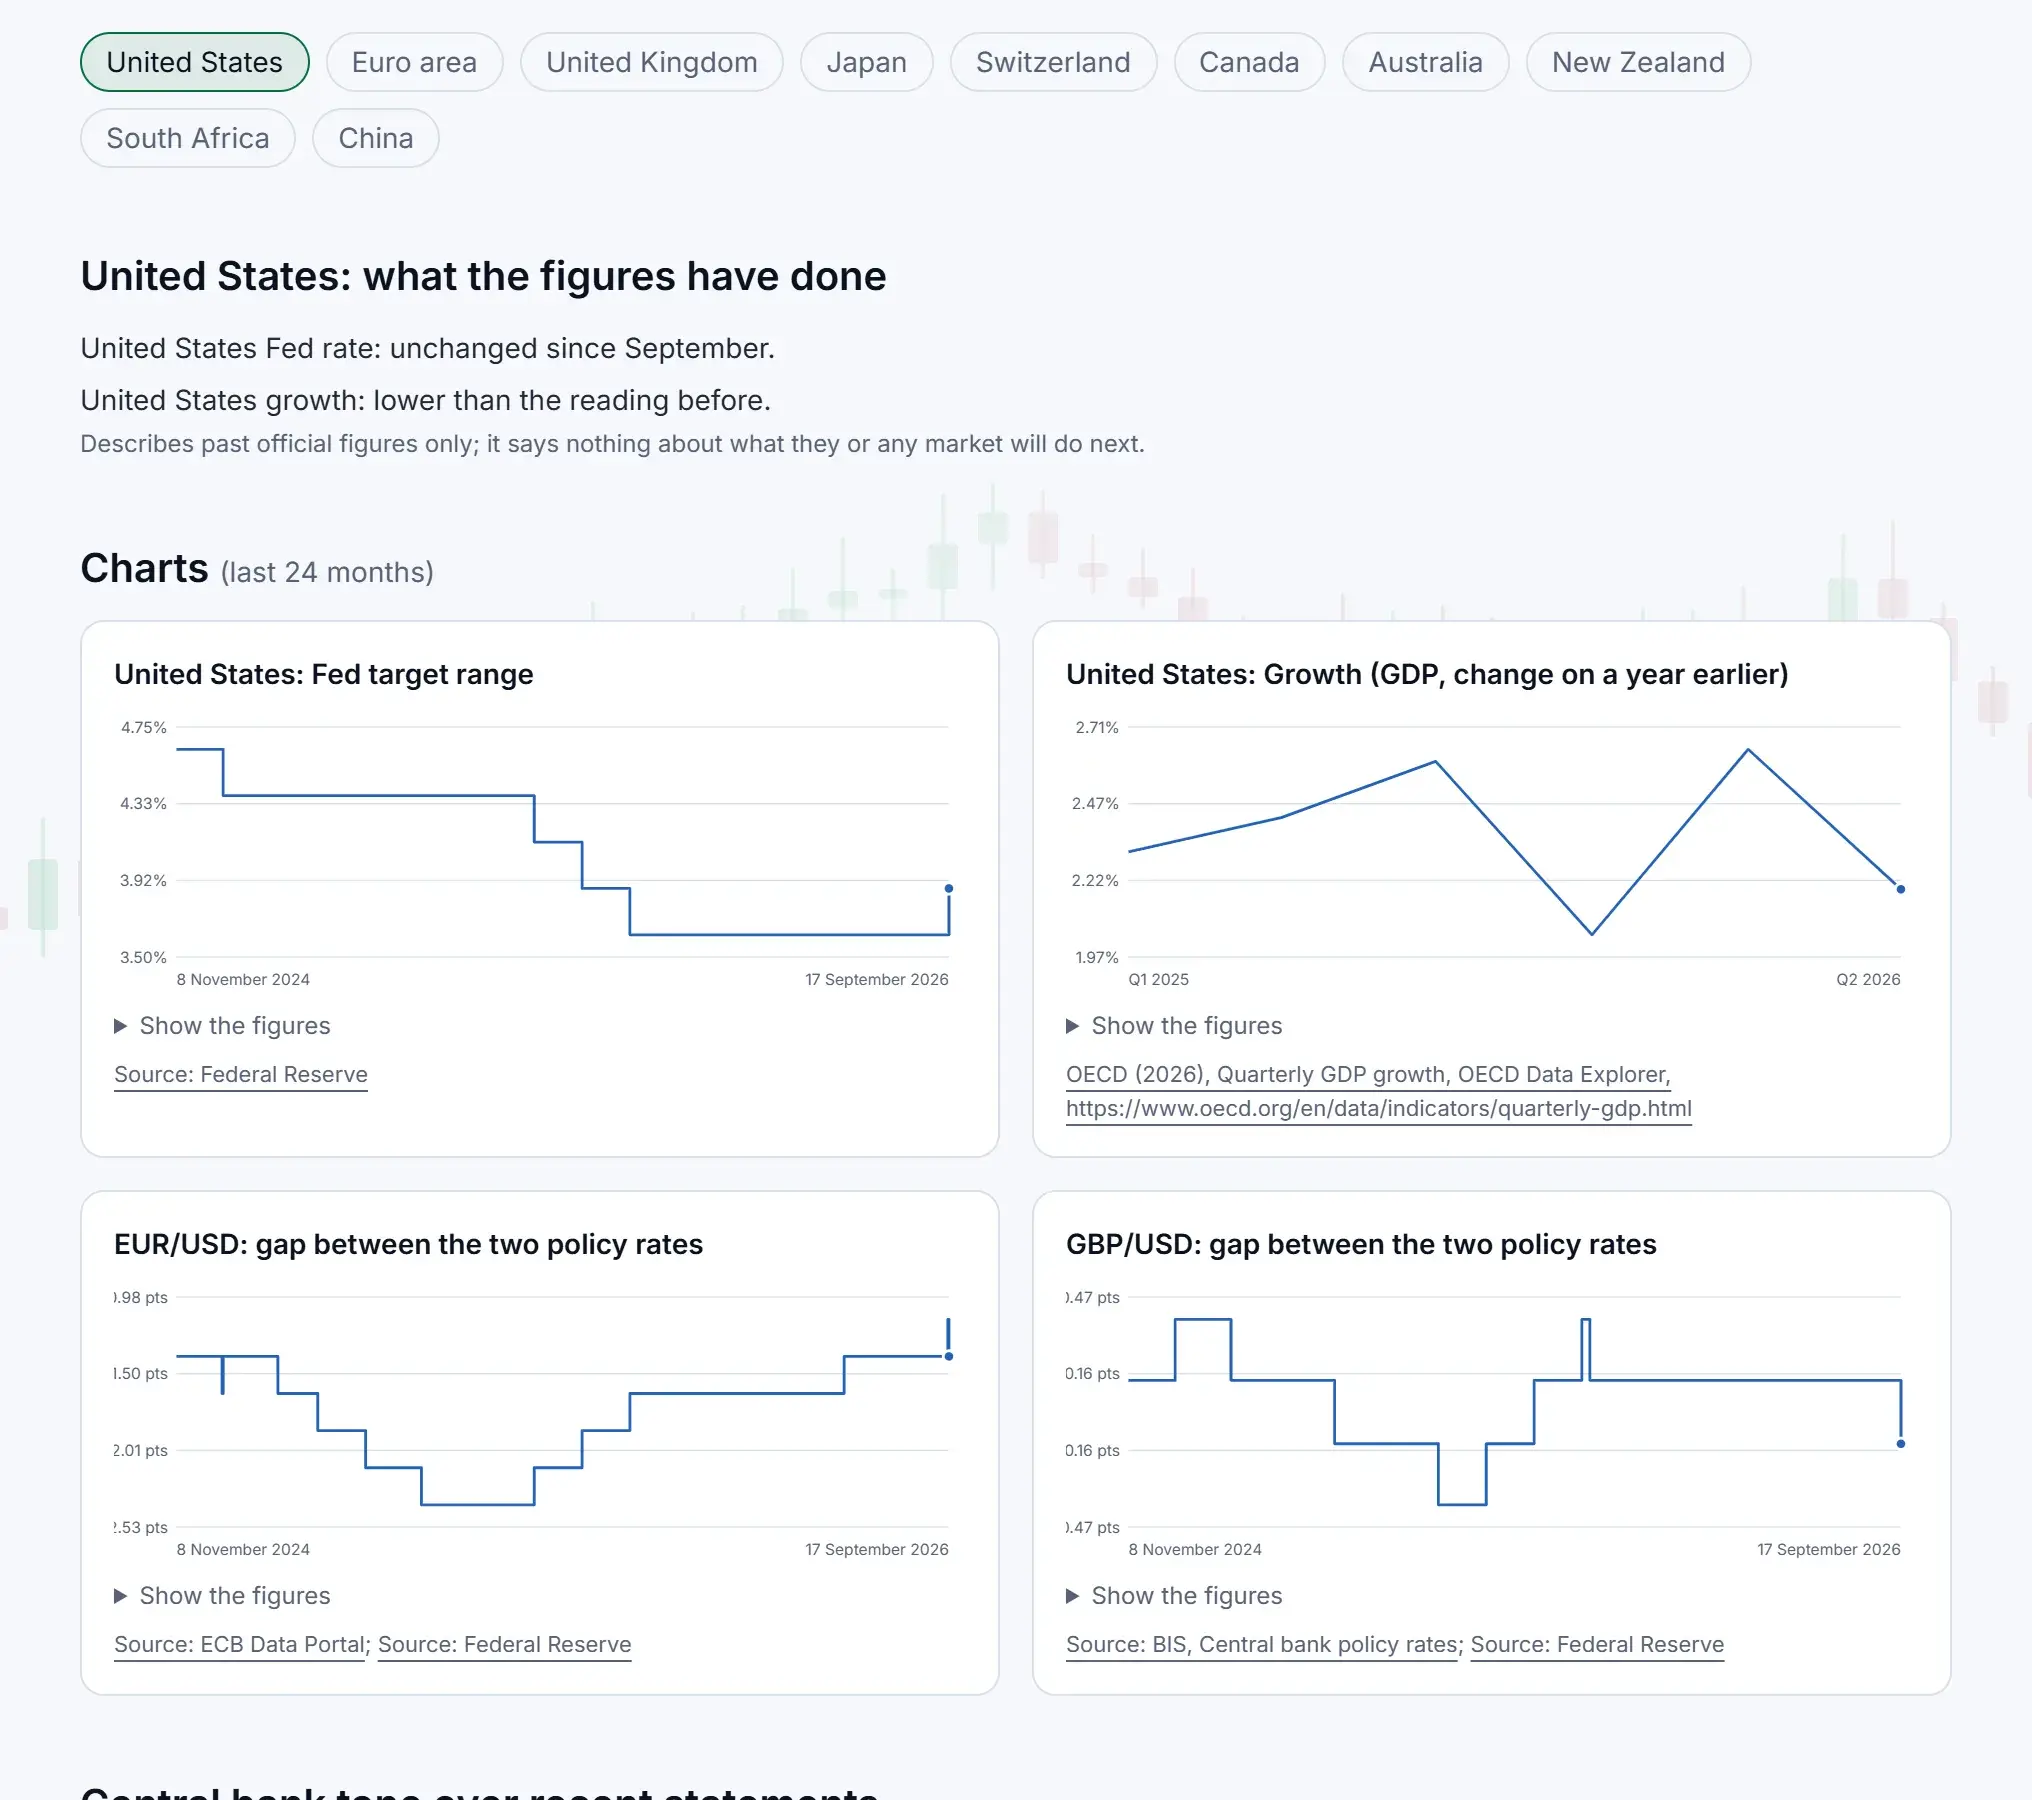Open the China country pill
The height and width of the screenshot is (1800, 2032).
[x=376, y=138]
